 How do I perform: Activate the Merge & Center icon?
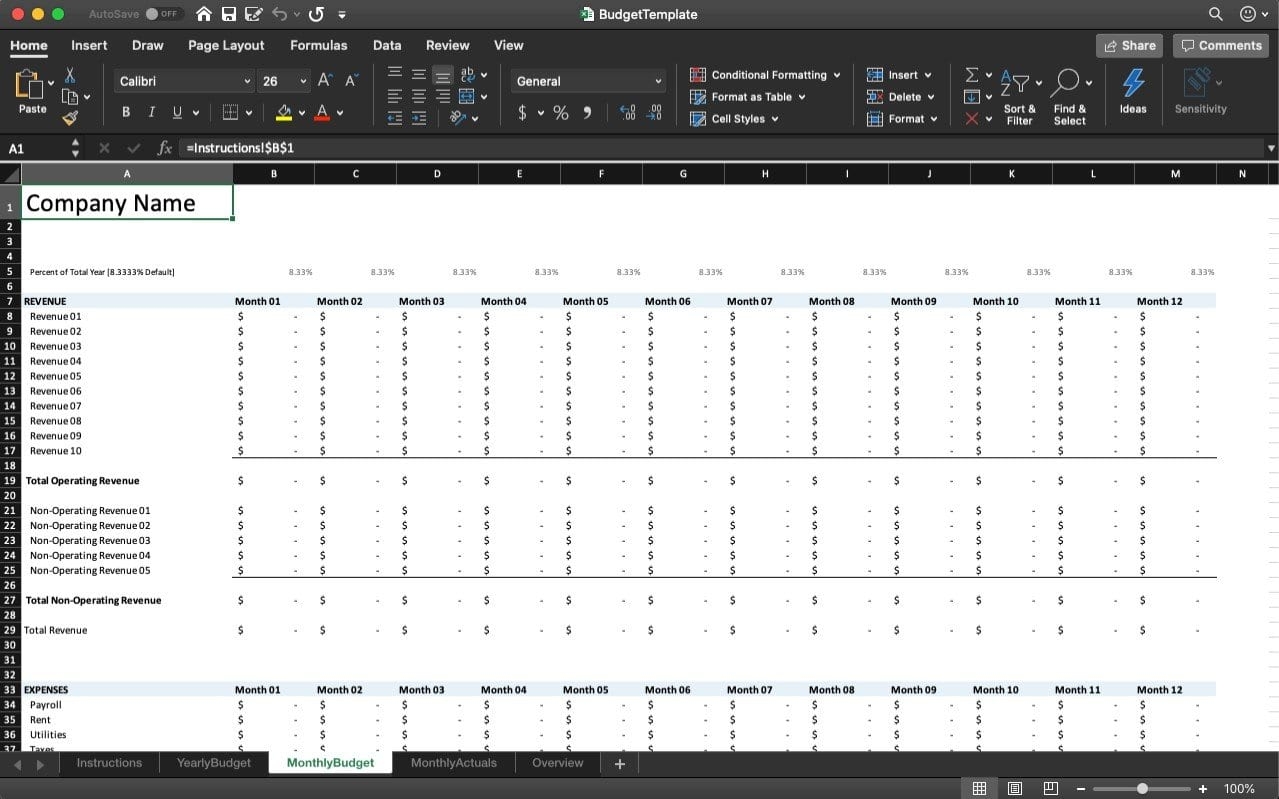point(468,96)
